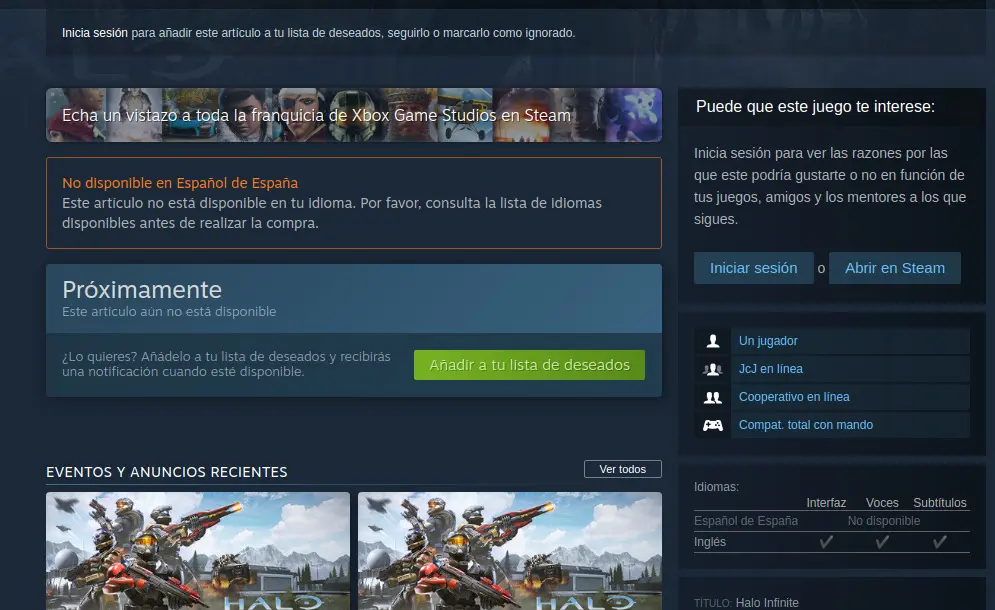Click 'Añadir a tu lista de deseados' button
This screenshot has width=995, height=610.
pos(529,365)
